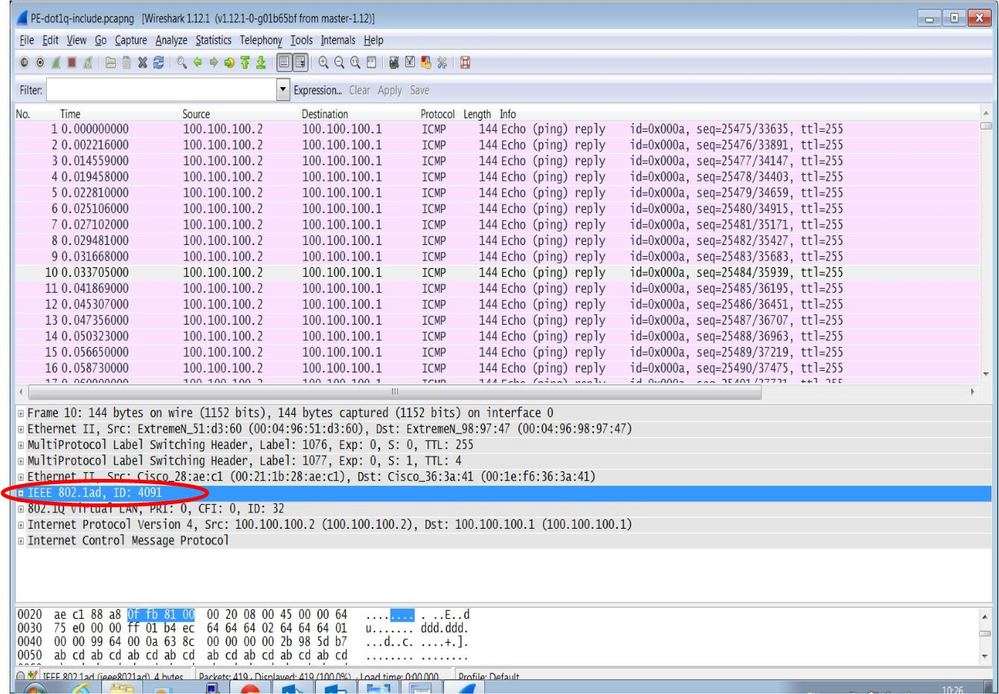Screen dimensions: 999x694
Task: Find a packet (magnifier icon)
Action: pyautogui.click(x=182, y=62)
